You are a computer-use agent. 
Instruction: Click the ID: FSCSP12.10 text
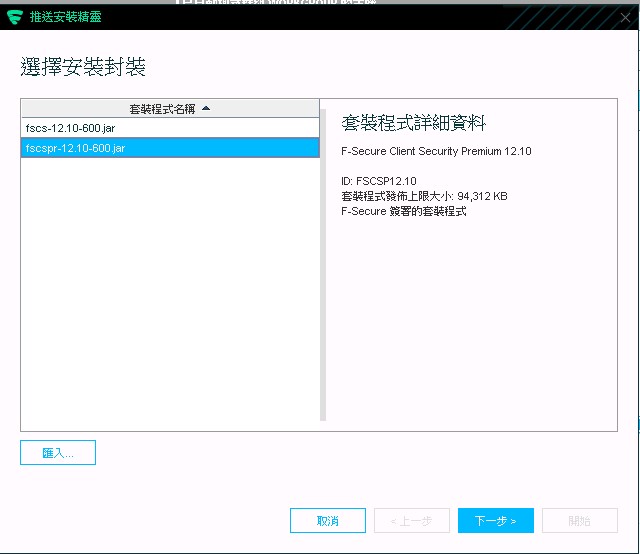coord(378,181)
